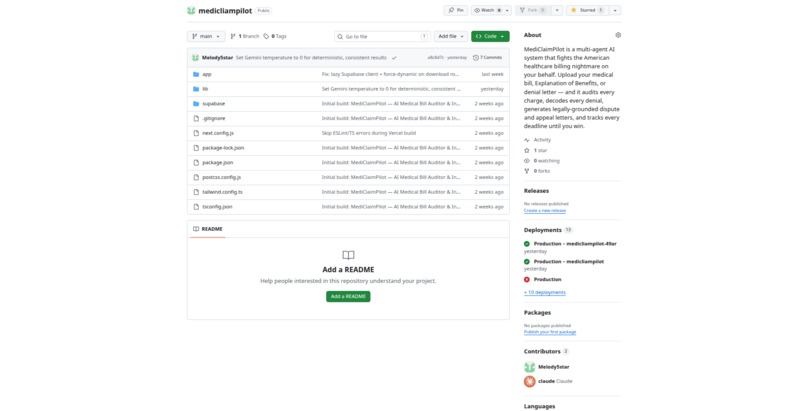Click Create a new release link
The width and height of the screenshot is (806, 411).
pos(545,211)
